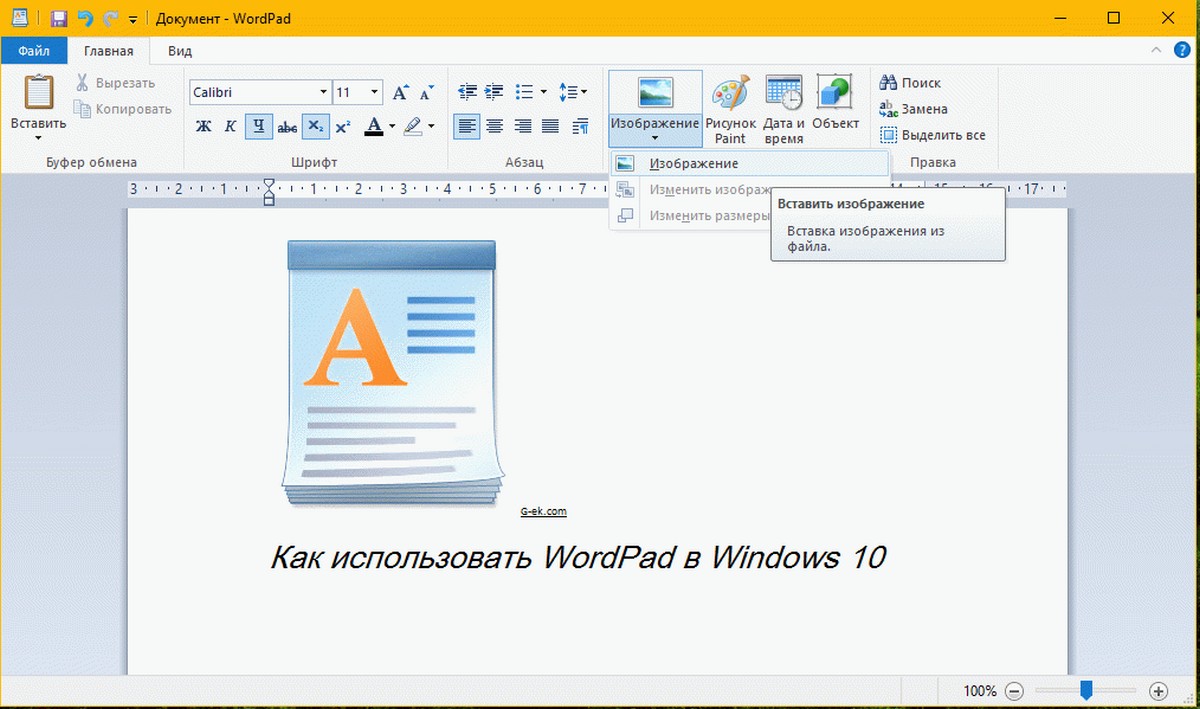Decrease font size with shrink font icon
Screen dimensions: 1200x709
(425, 92)
